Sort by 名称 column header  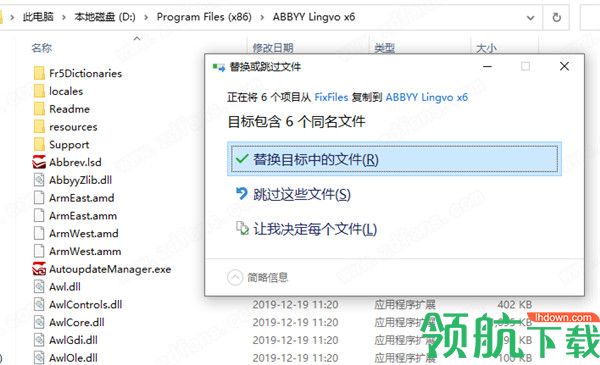[x=42, y=48]
